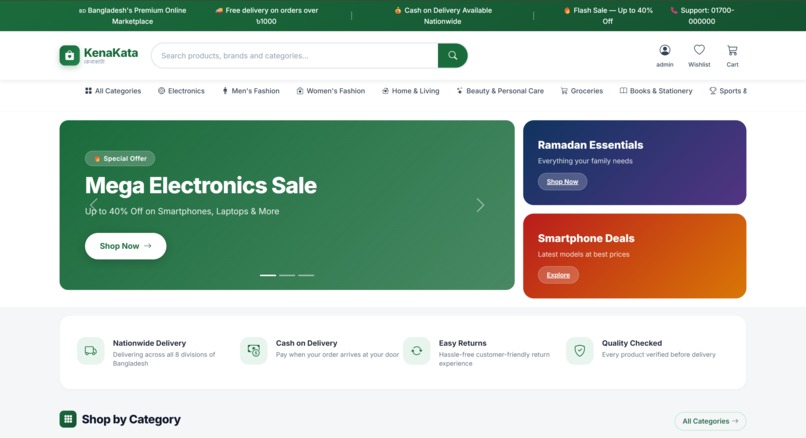
Task: Click 'Latest models at best prices' text
Action: tap(583, 254)
